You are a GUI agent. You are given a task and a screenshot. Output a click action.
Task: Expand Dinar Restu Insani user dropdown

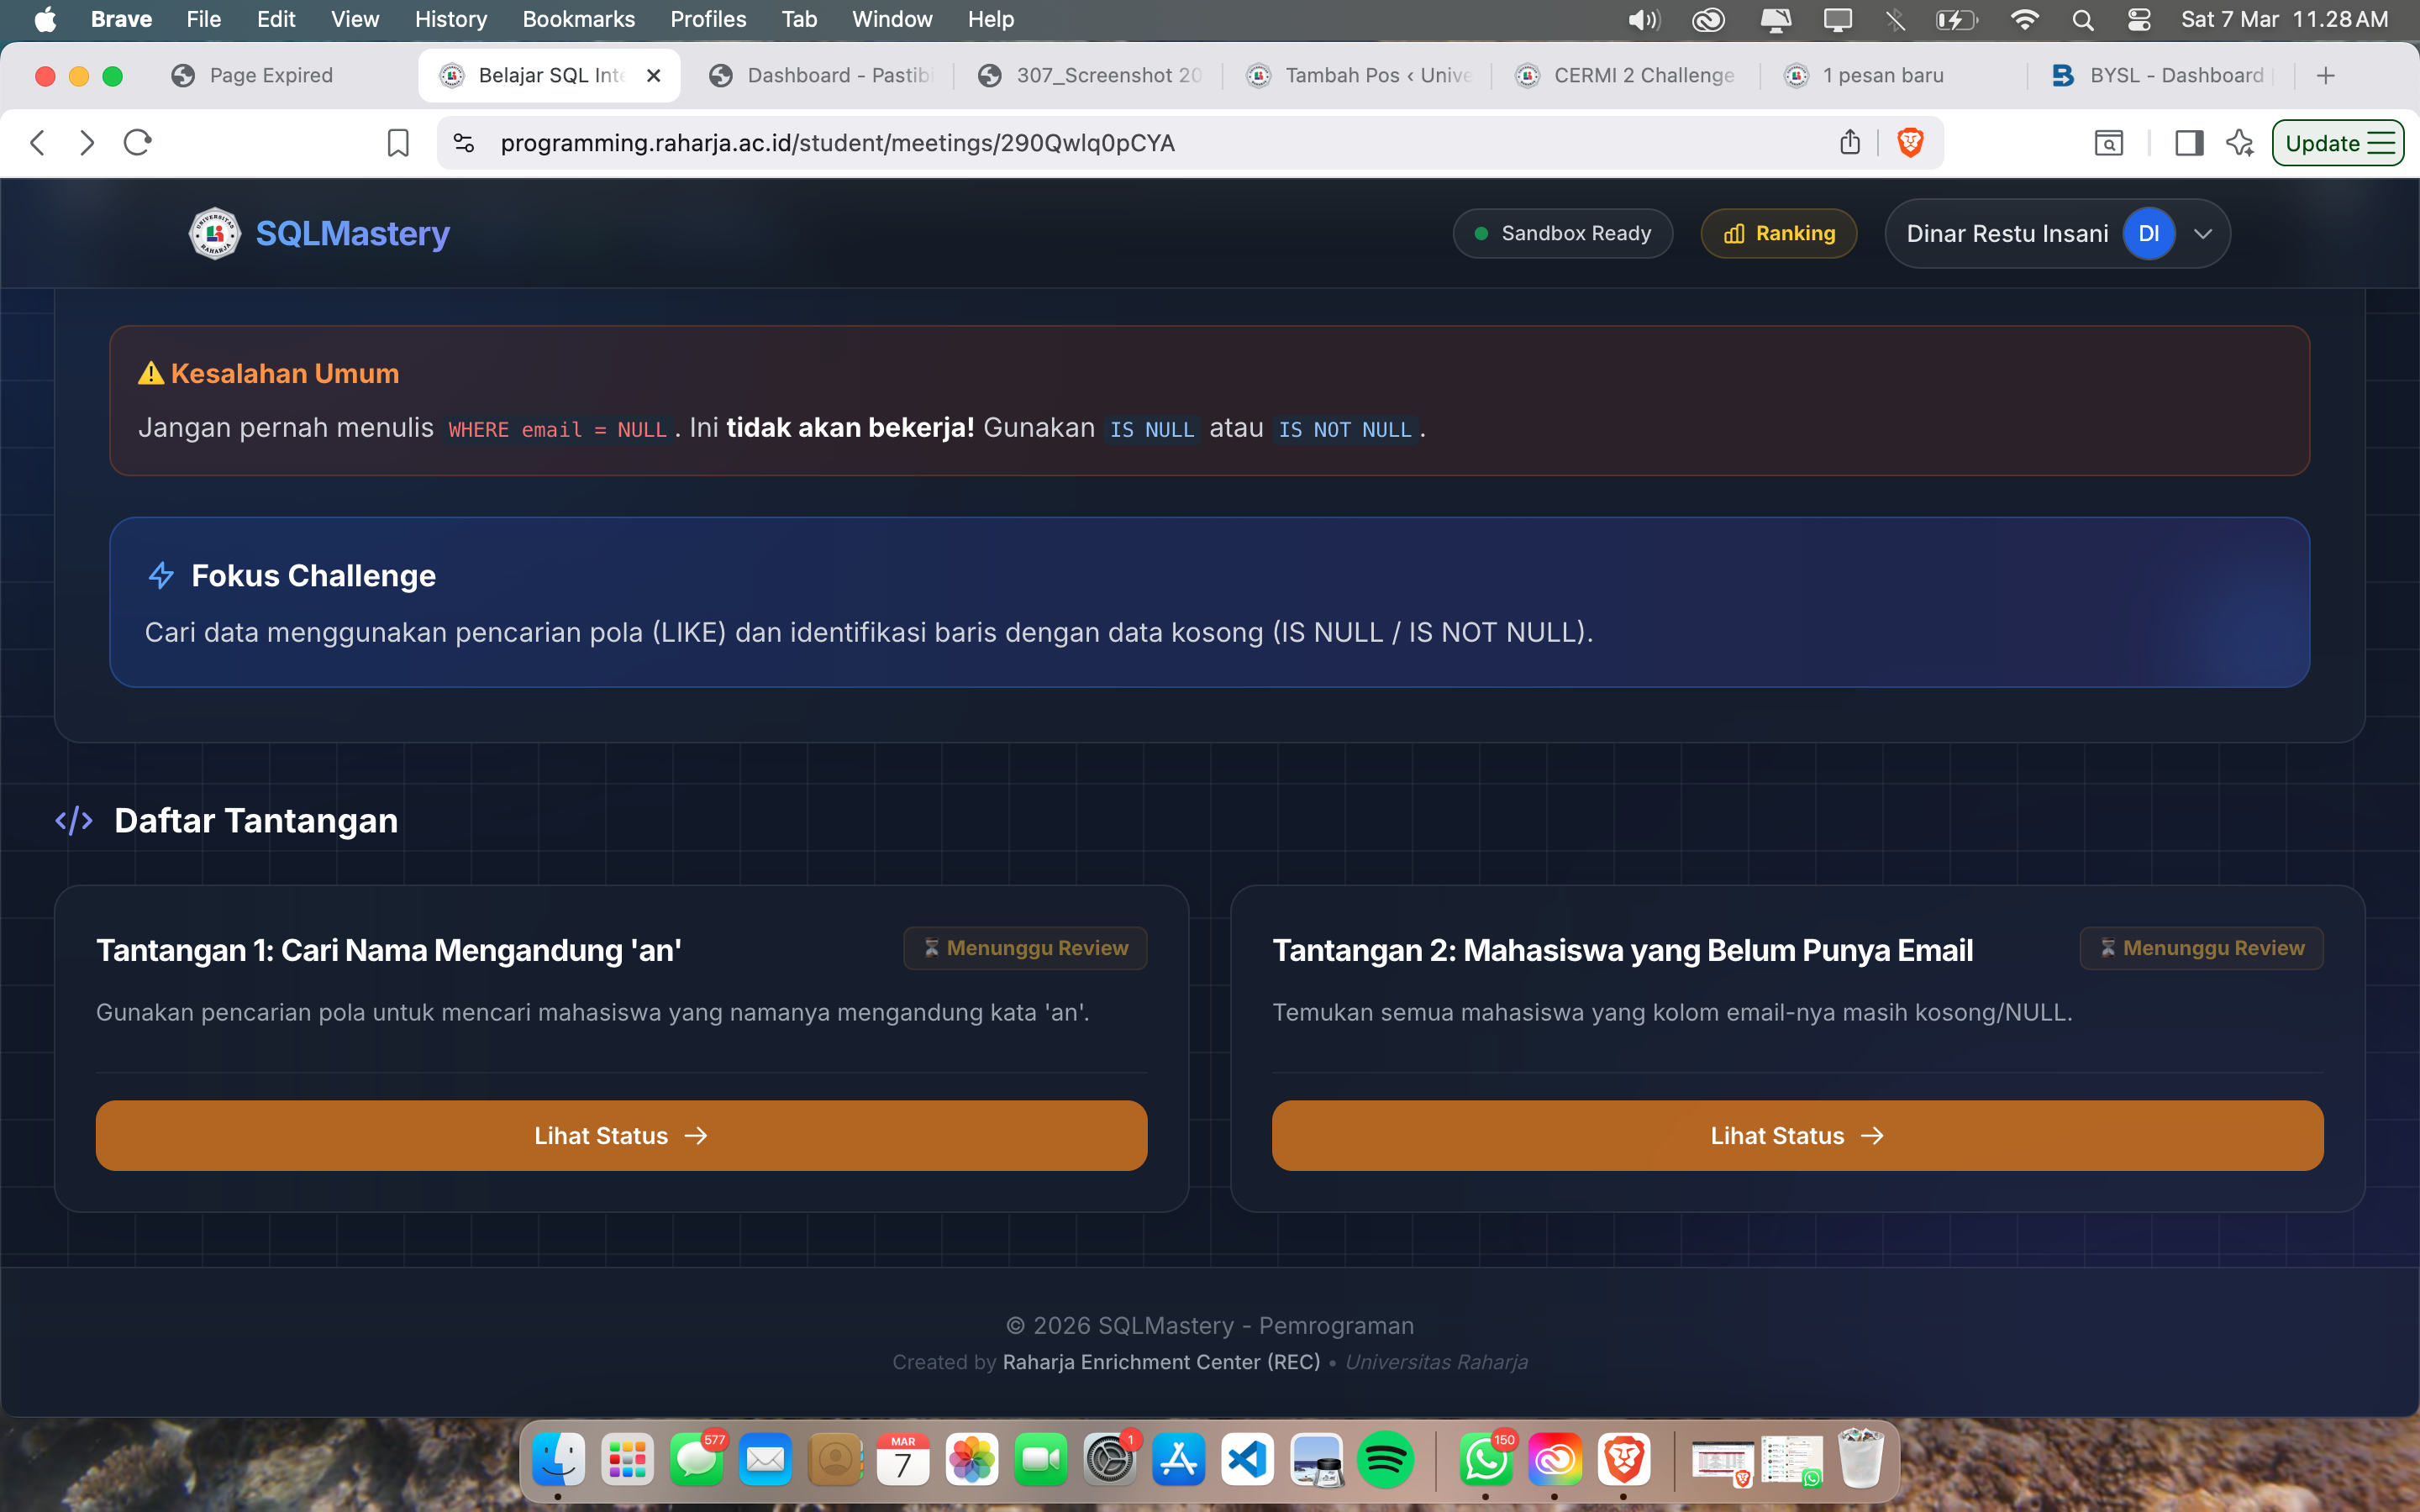pyautogui.click(x=2203, y=233)
